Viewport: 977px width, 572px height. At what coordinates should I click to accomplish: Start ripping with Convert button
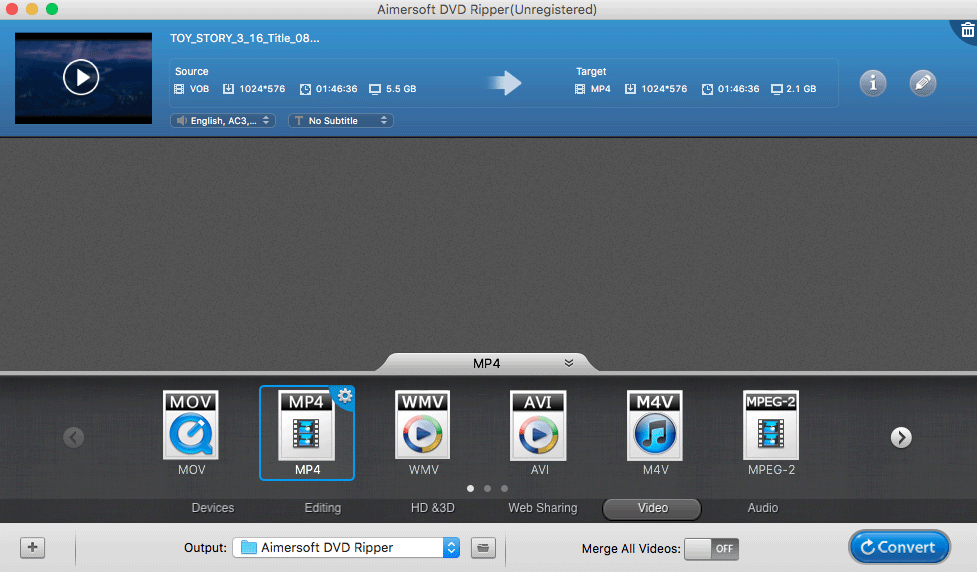point(899,547)
